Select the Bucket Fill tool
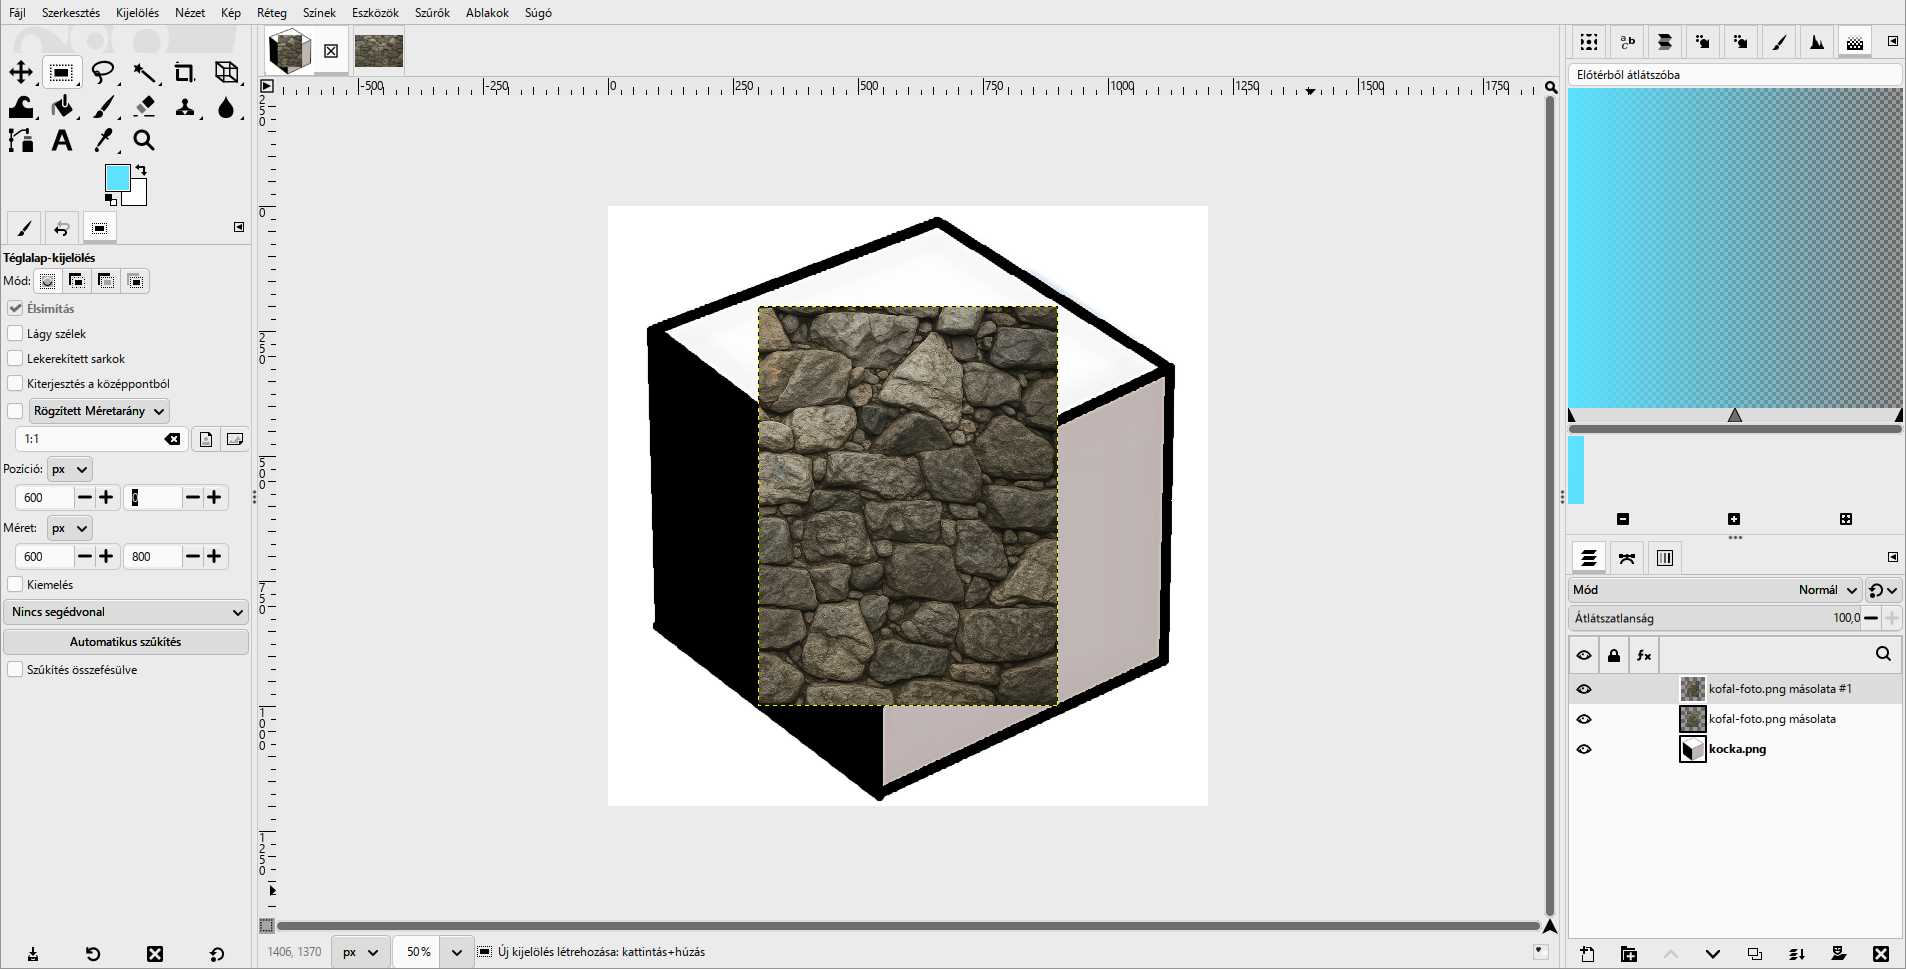Viewport: 1906px width, 969px height. (62, 107)
